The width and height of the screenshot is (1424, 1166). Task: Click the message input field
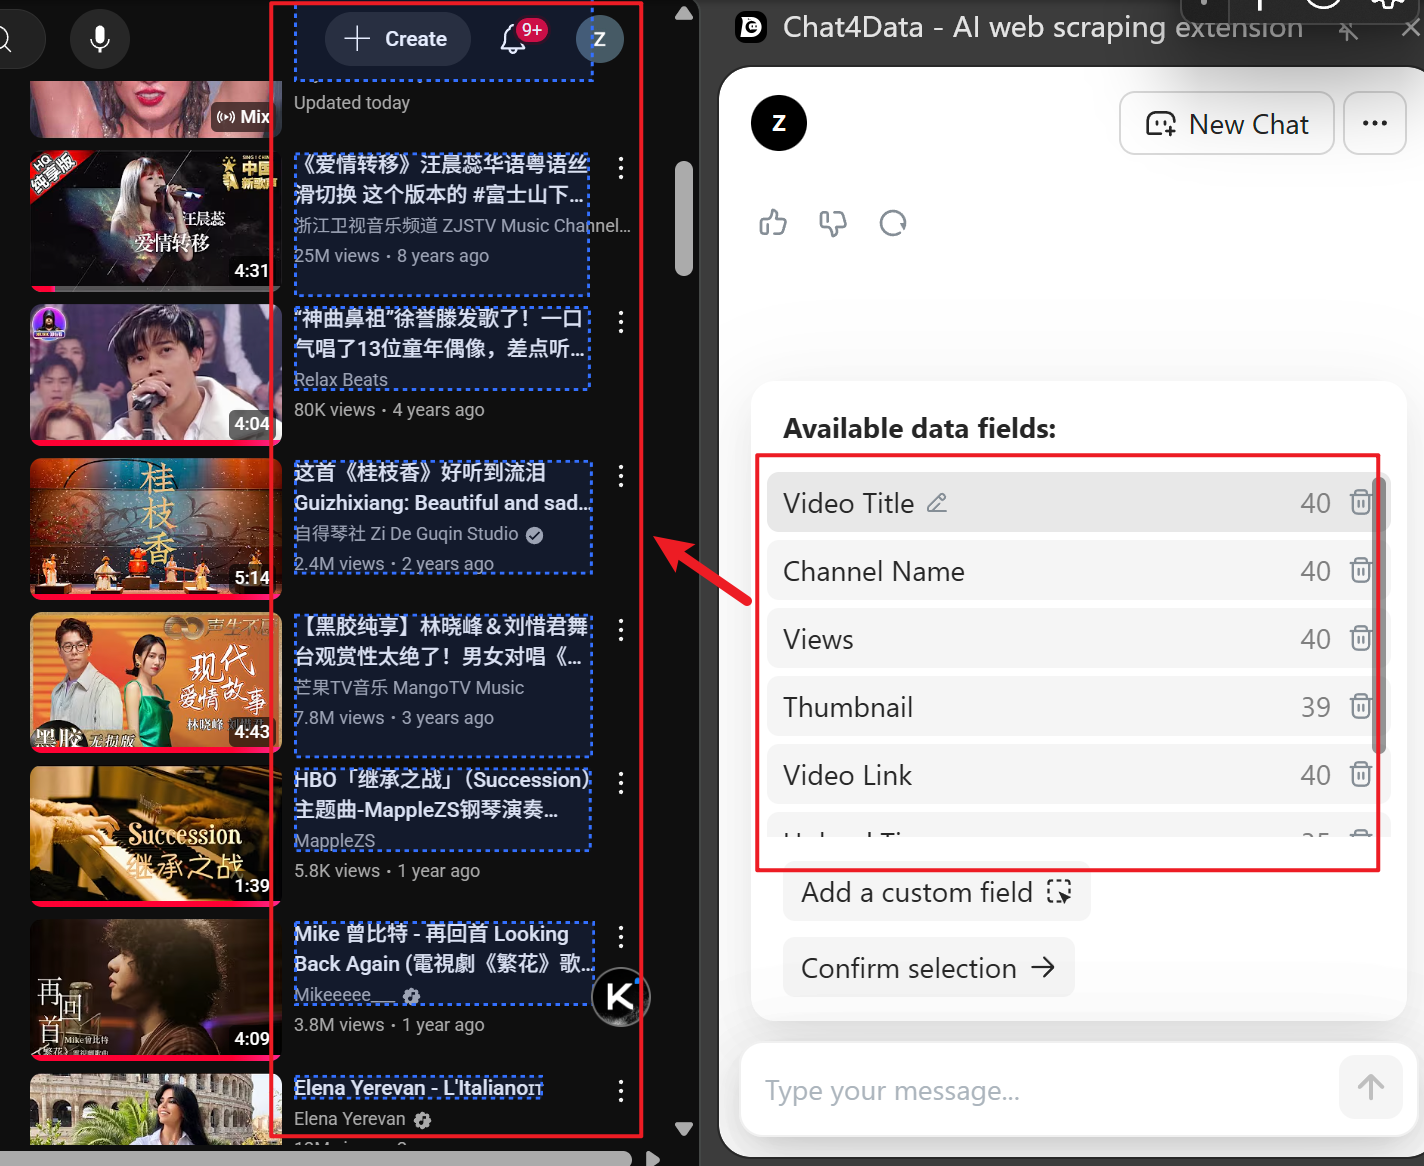(x=1040, y=1090)
